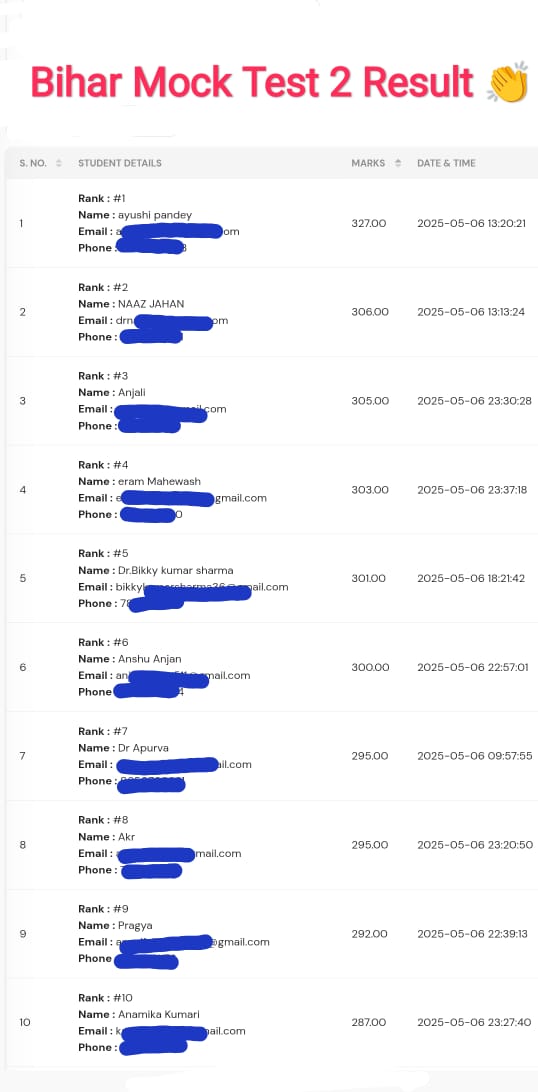Viewport: 538px width, 1092px height.
Task: Click the timestamp 2025-05-06 09:57:55
Action: tap(475, 756)
